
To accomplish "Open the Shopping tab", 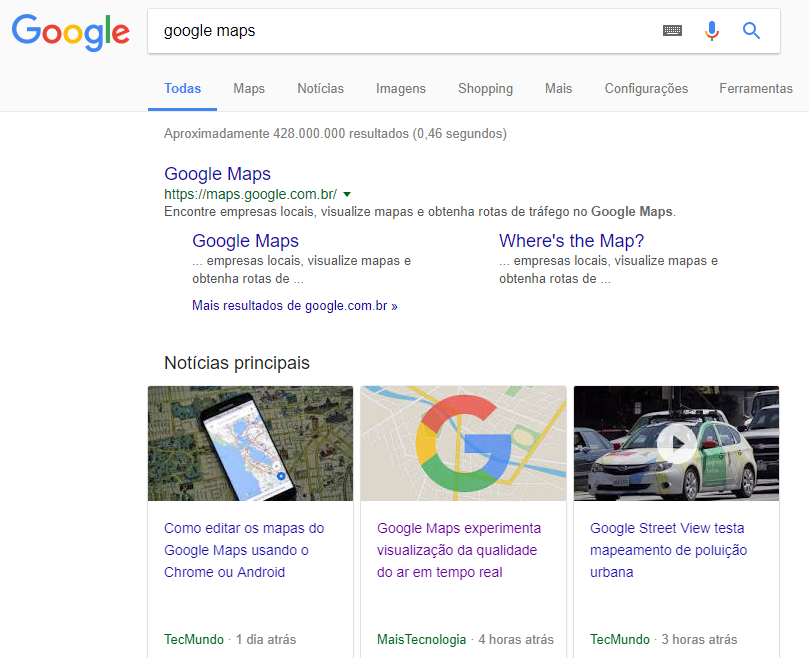I will coord(486,88).
